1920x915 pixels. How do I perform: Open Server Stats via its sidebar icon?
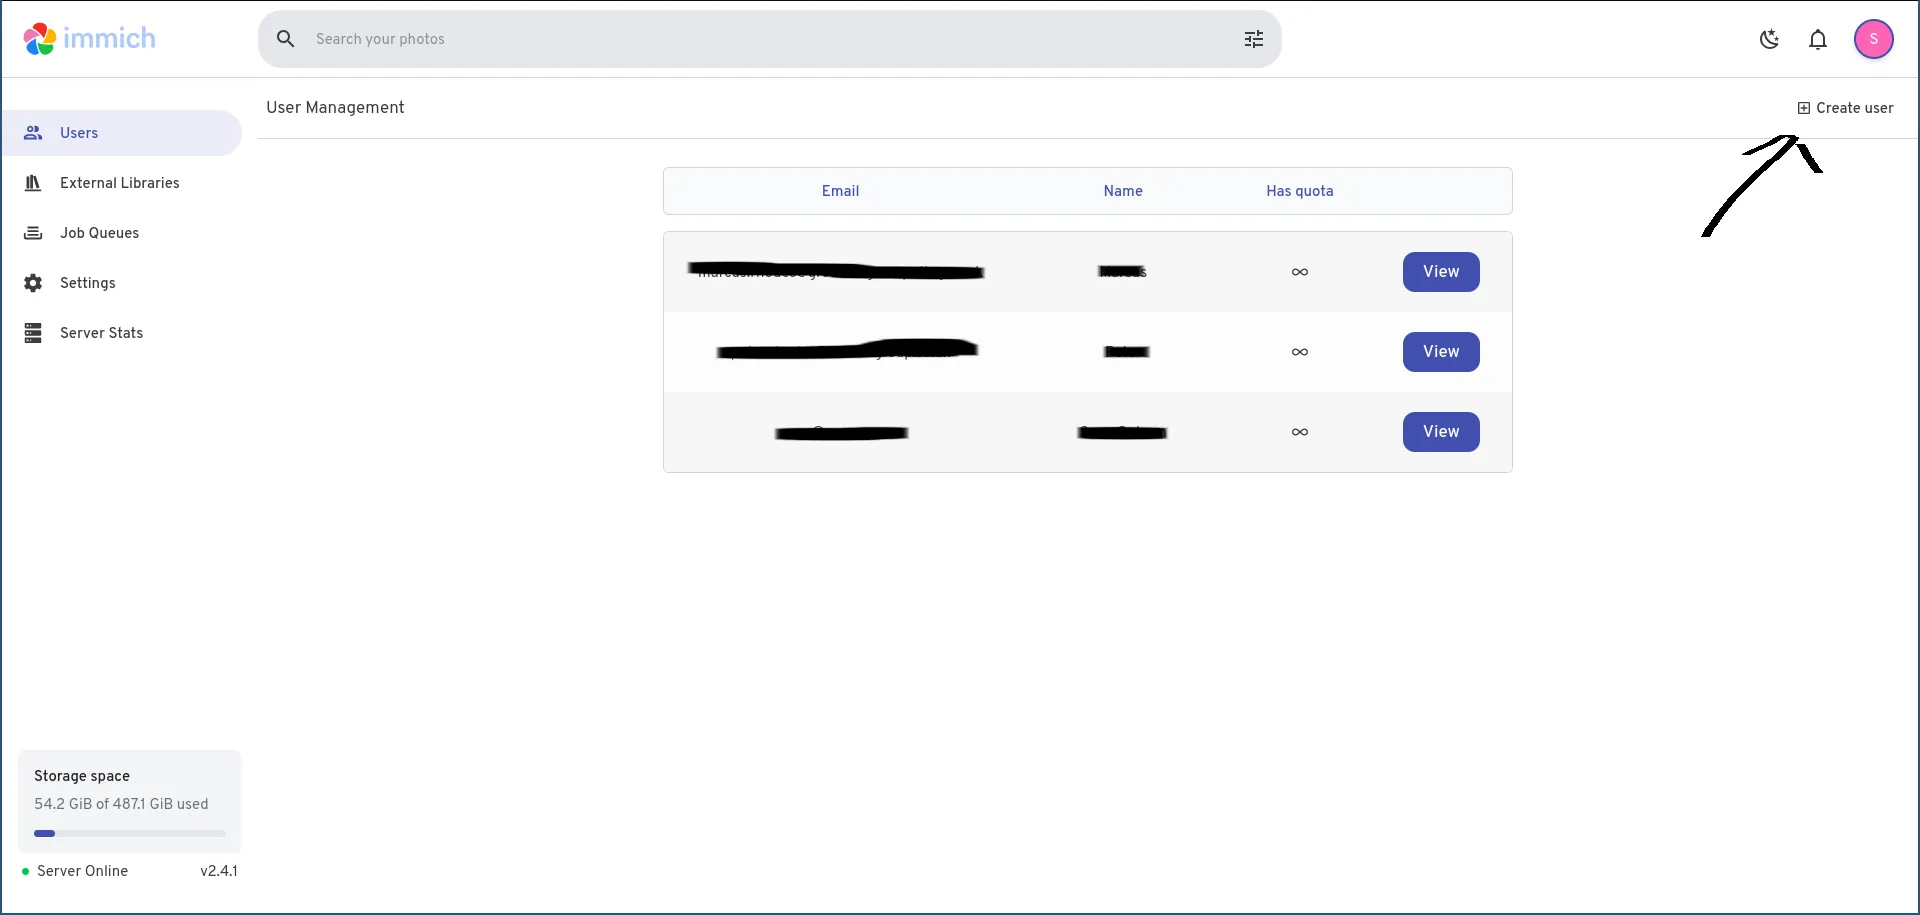click(x=34, y=332)
